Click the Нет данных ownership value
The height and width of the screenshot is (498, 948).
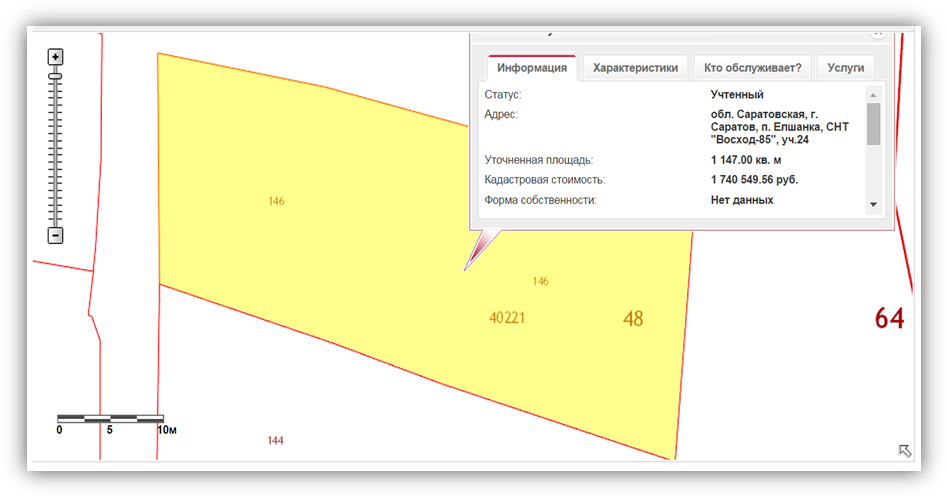[742, 200]
